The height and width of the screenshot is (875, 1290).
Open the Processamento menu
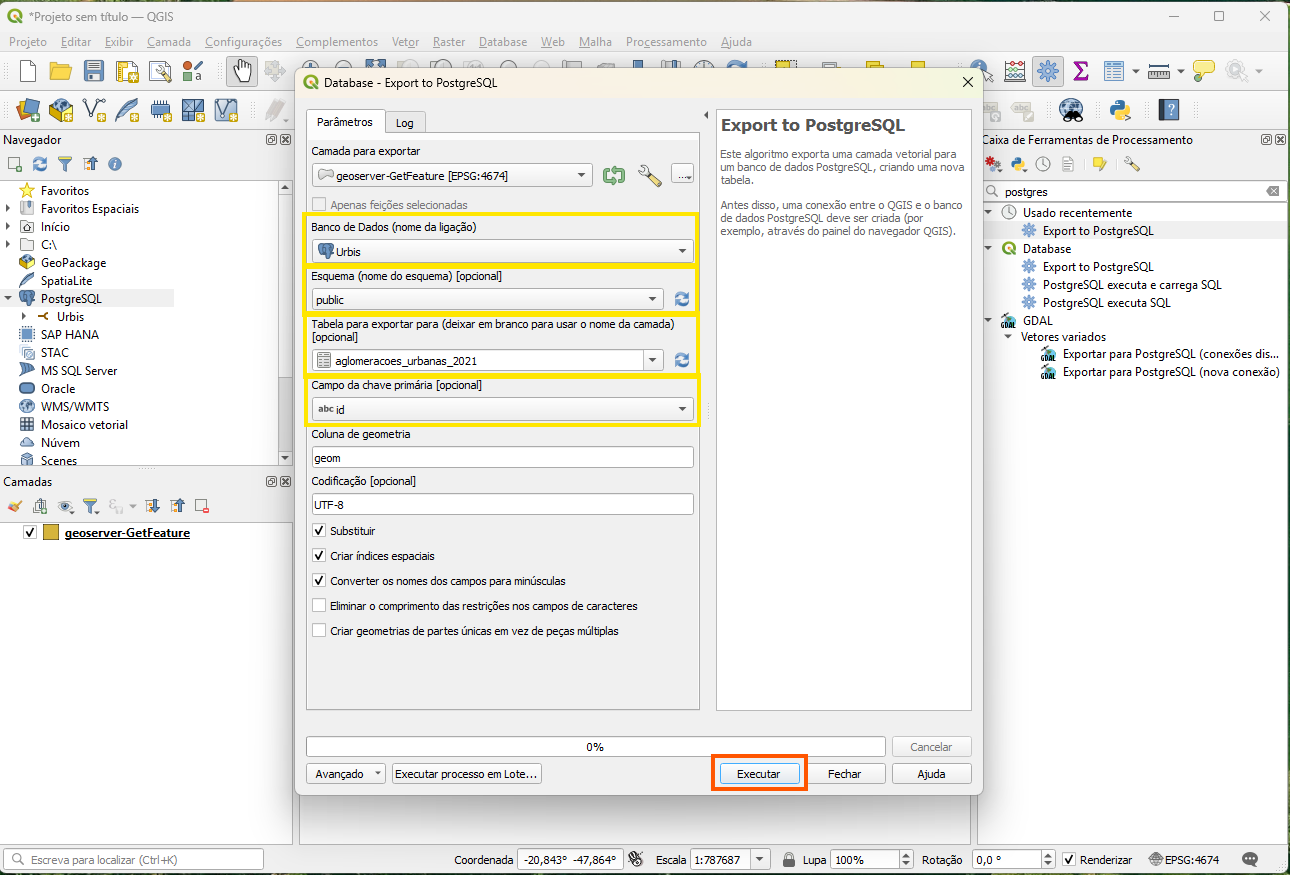(x=666, y=42)
